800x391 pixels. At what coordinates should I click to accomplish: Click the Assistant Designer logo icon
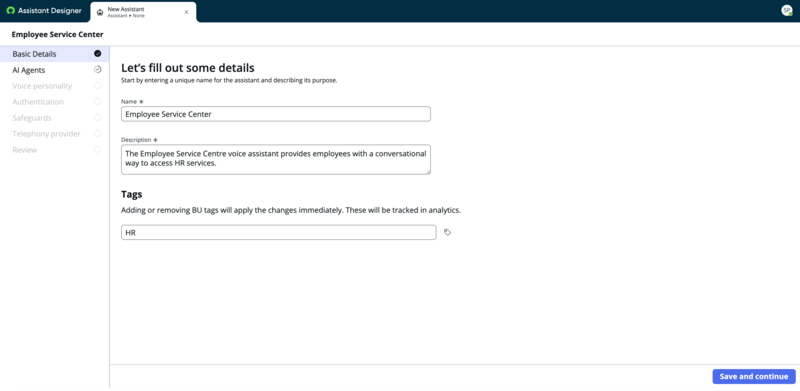click(10, 11)
